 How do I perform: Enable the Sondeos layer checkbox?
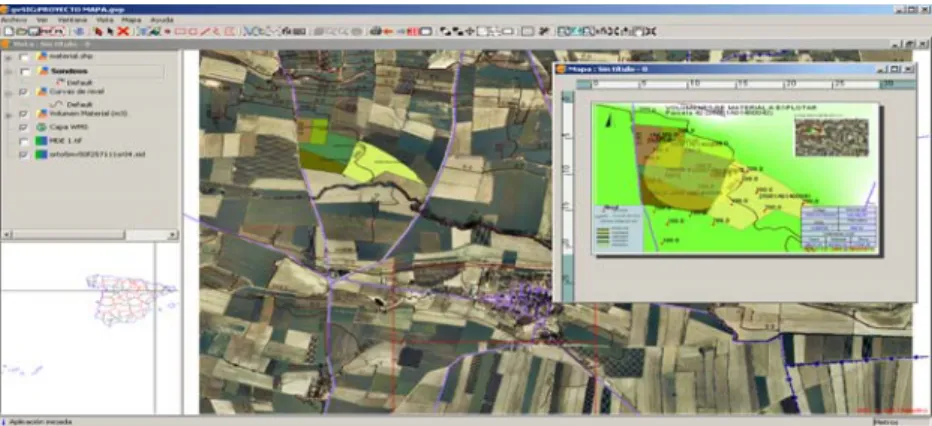[24, 71]
